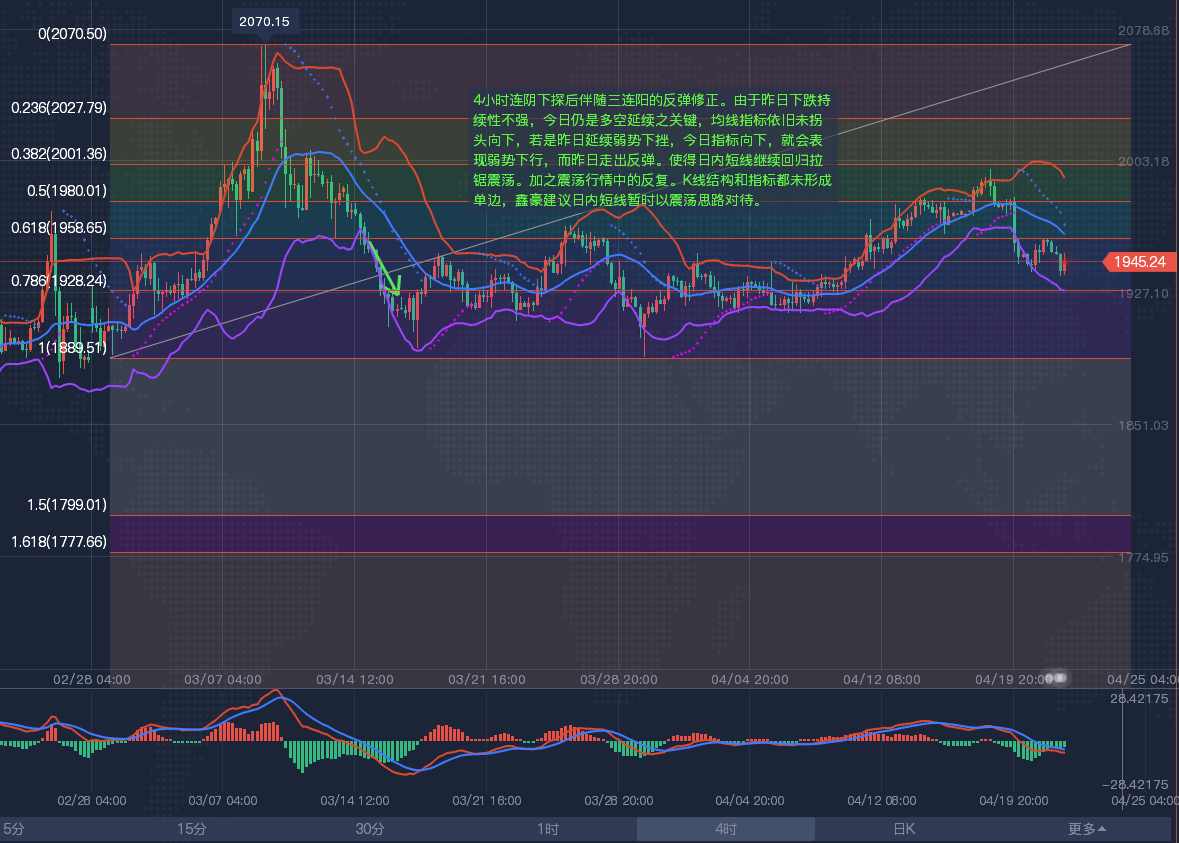Switch to the 30分 timeframe
Image resolution: width=1179 pixels, height=843 pixels.
[x=370, y=829]
